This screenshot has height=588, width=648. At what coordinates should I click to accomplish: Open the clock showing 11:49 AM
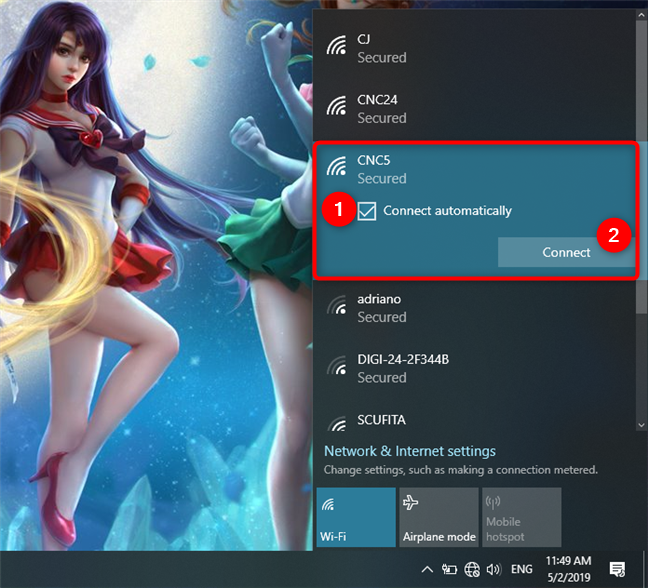568,561
